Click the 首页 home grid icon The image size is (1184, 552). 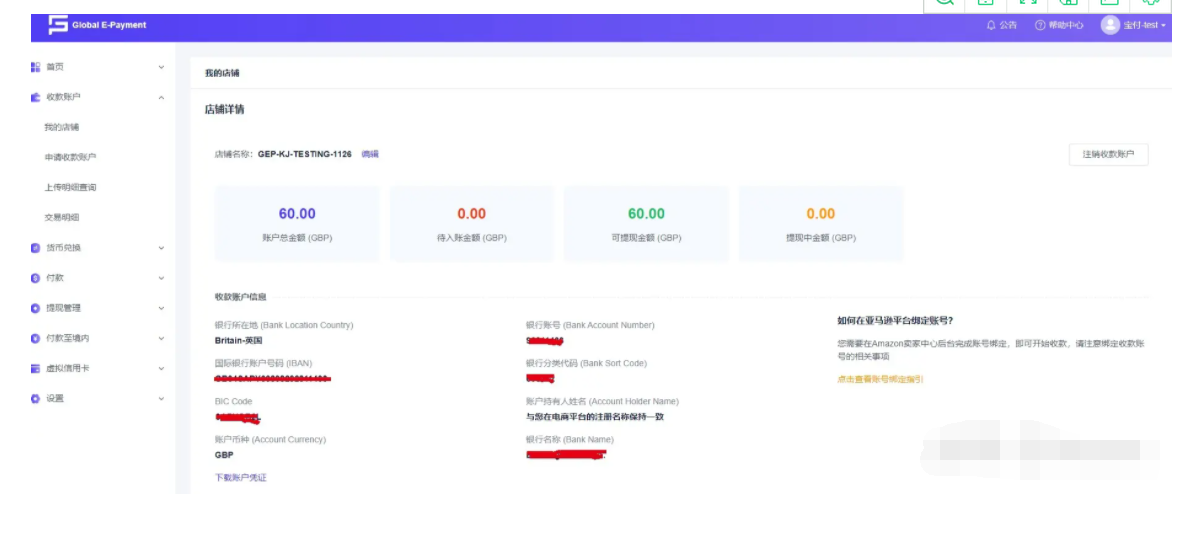[x=35, y=67]
